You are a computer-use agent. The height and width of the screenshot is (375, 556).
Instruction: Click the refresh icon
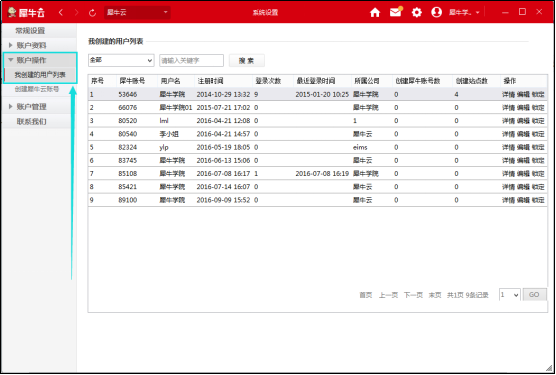click(x=93, y=13)
